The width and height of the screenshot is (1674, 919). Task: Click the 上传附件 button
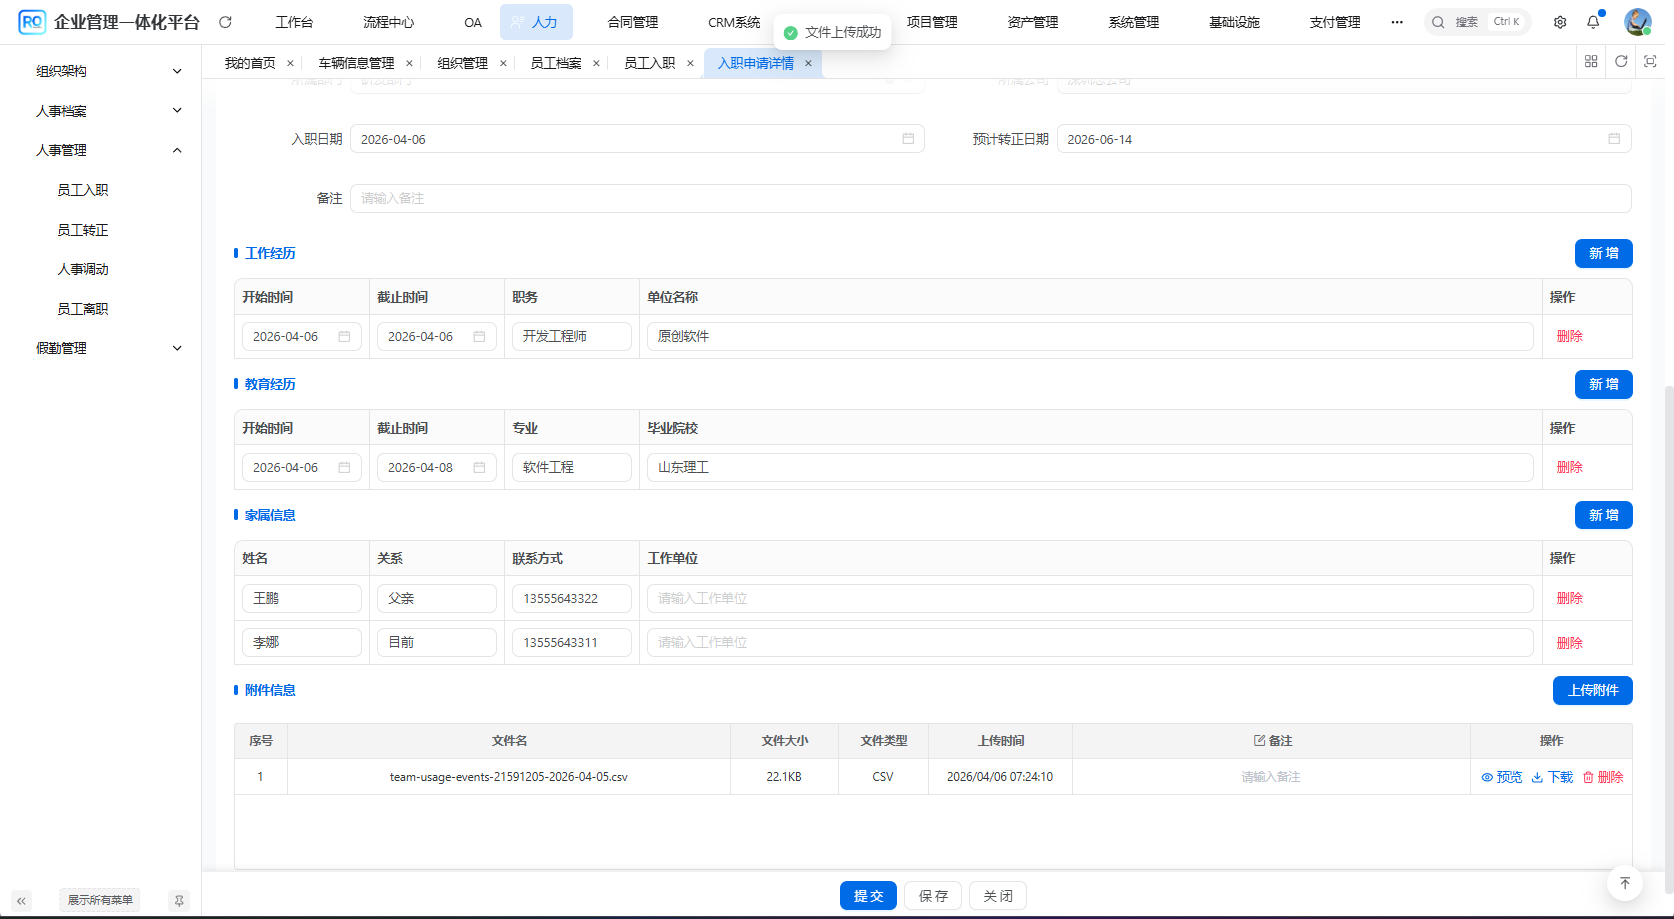click(1592, 690)
